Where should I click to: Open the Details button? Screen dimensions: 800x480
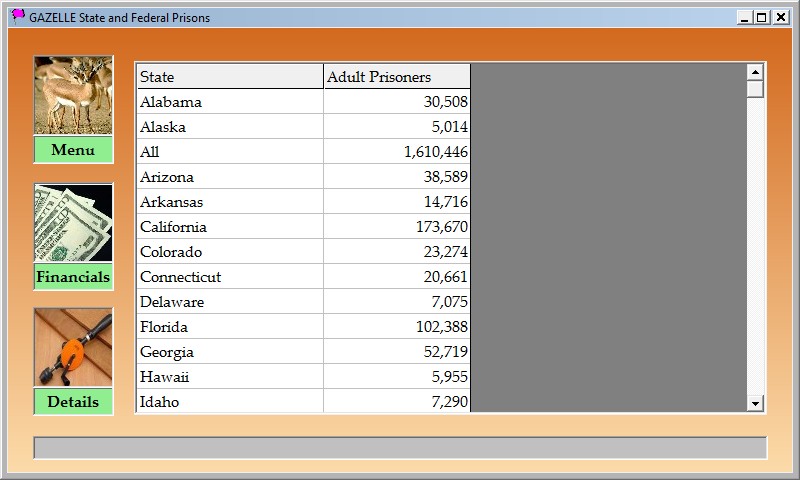pos(73,402)
